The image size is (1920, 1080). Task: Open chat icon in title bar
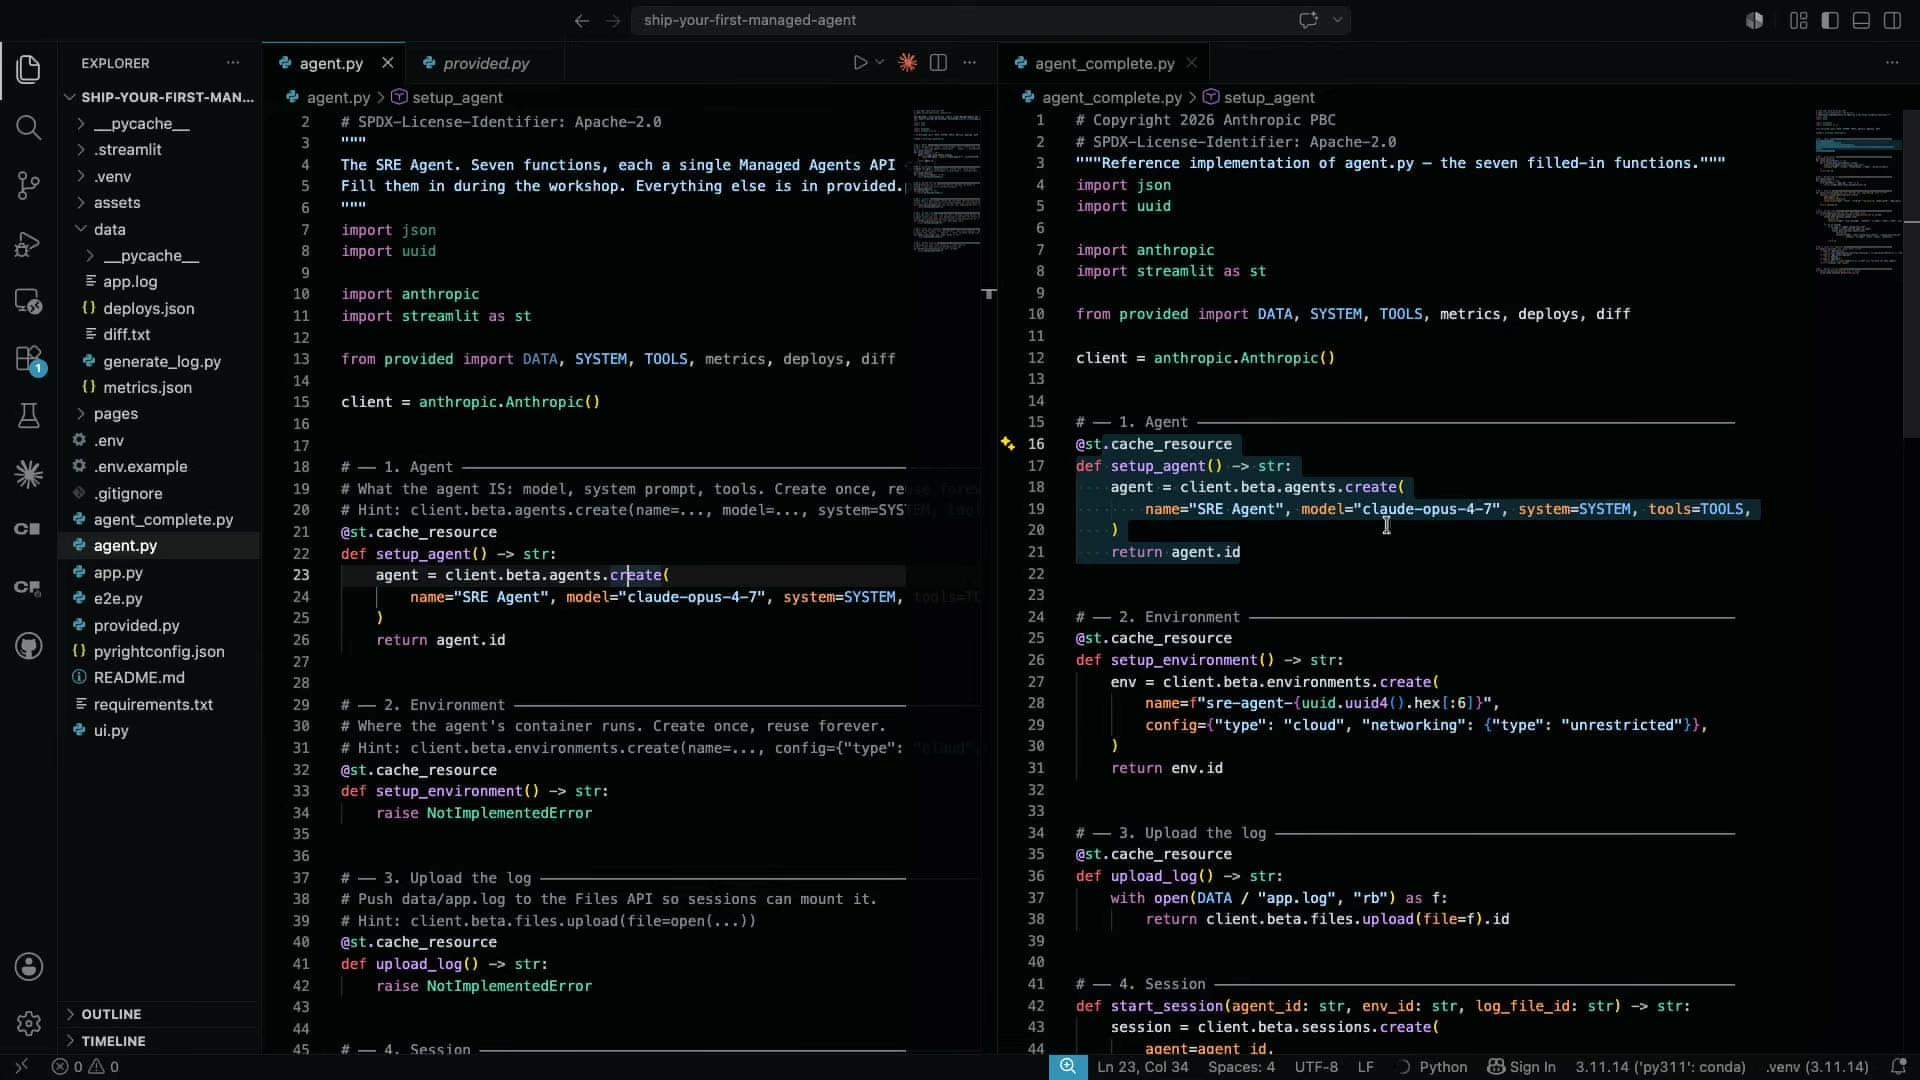tap(1308, 20)
